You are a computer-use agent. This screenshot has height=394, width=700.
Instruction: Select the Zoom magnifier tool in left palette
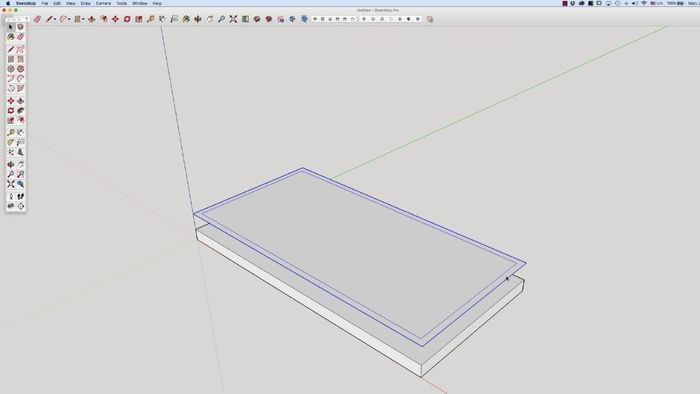11,174
